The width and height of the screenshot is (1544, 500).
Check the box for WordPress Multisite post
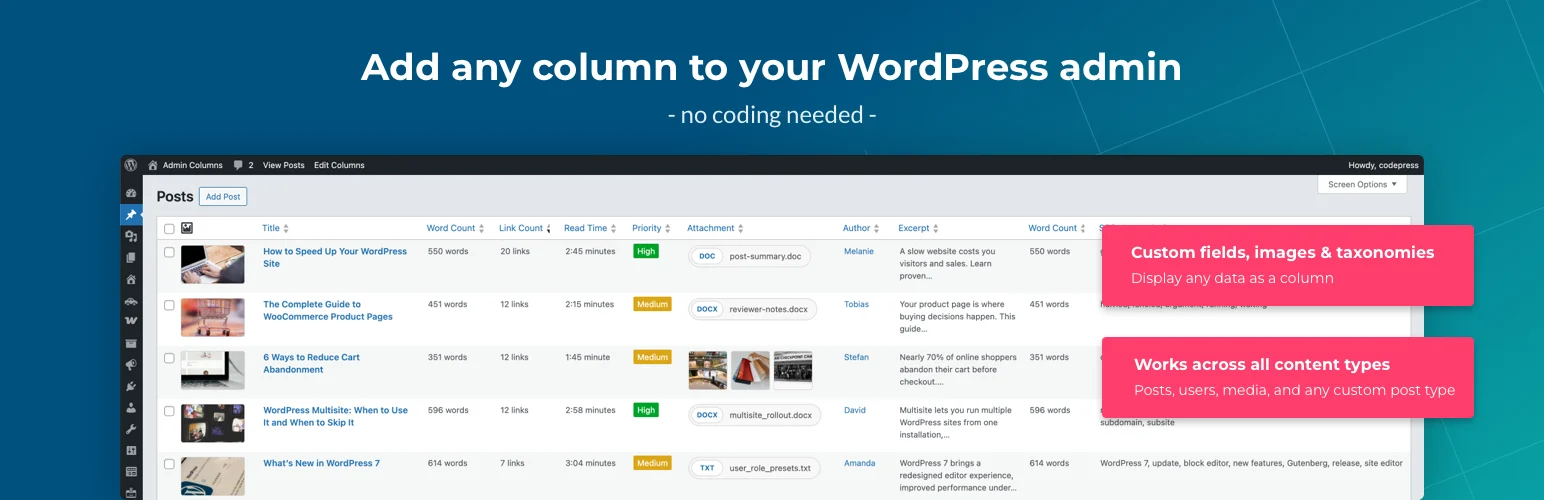tap(169, 411)
